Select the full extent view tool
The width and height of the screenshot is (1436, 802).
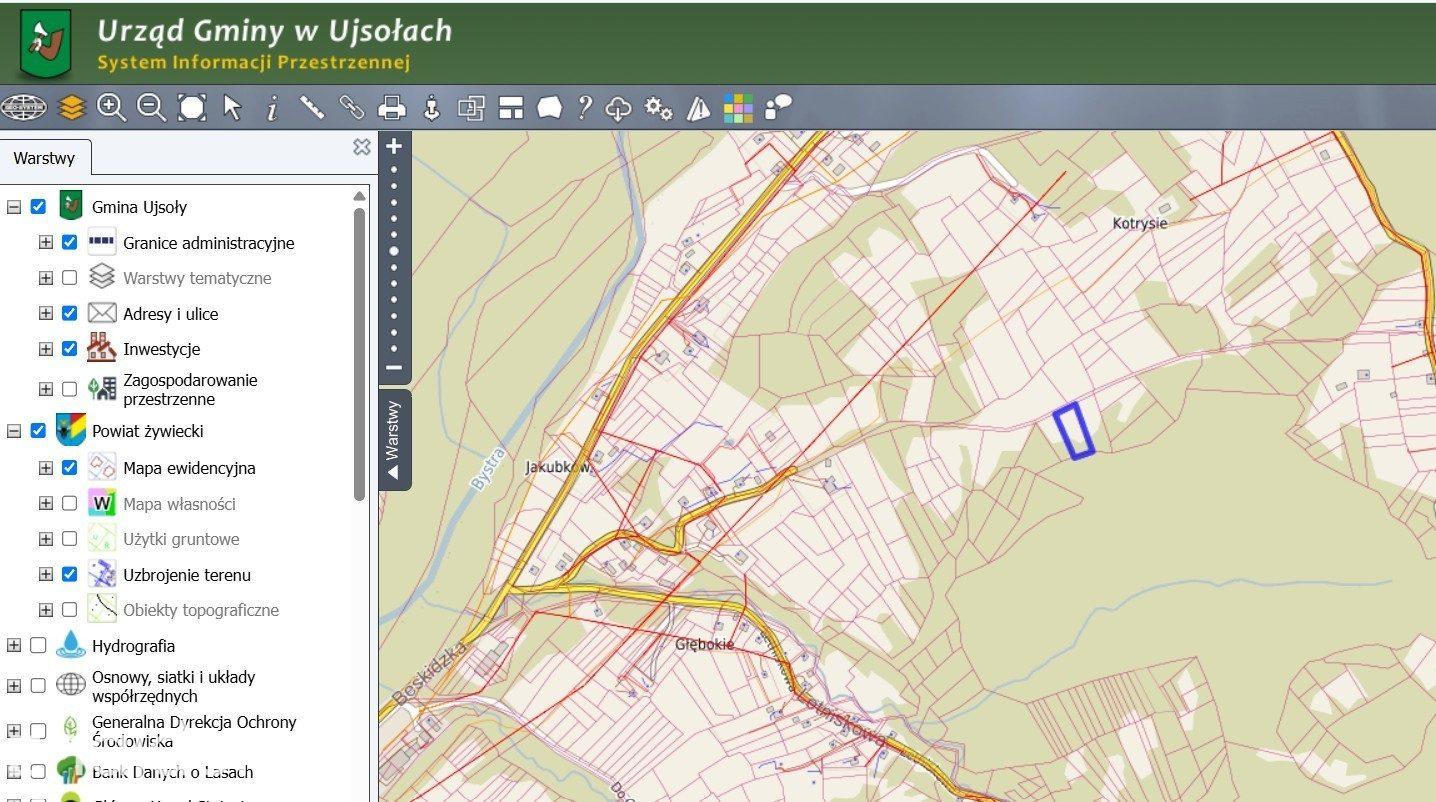(x=192, y=107)
